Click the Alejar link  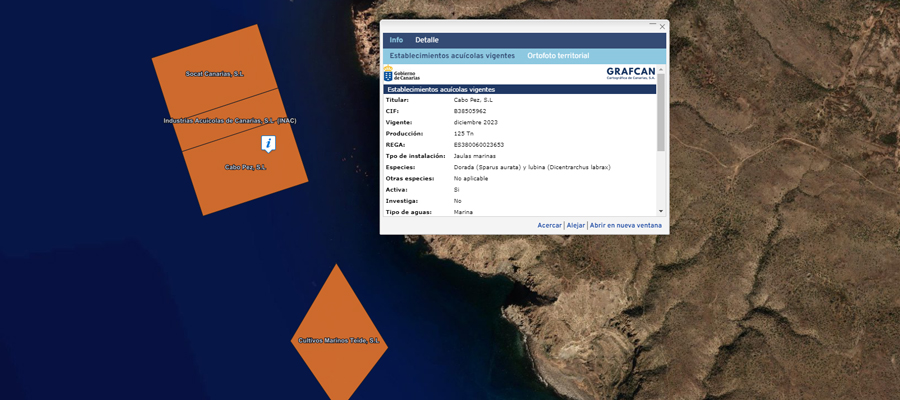(x=576, y=226)
